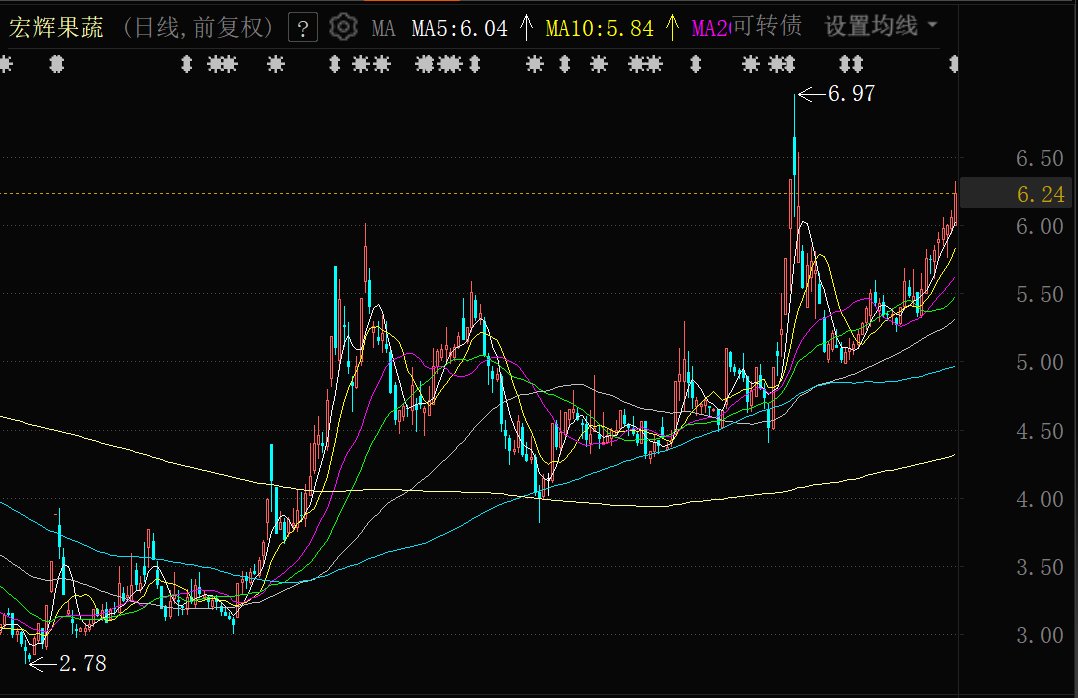The image size is (1078, 698).
Task: Select the MA indicator label
Action: click(x=383, y=28)
